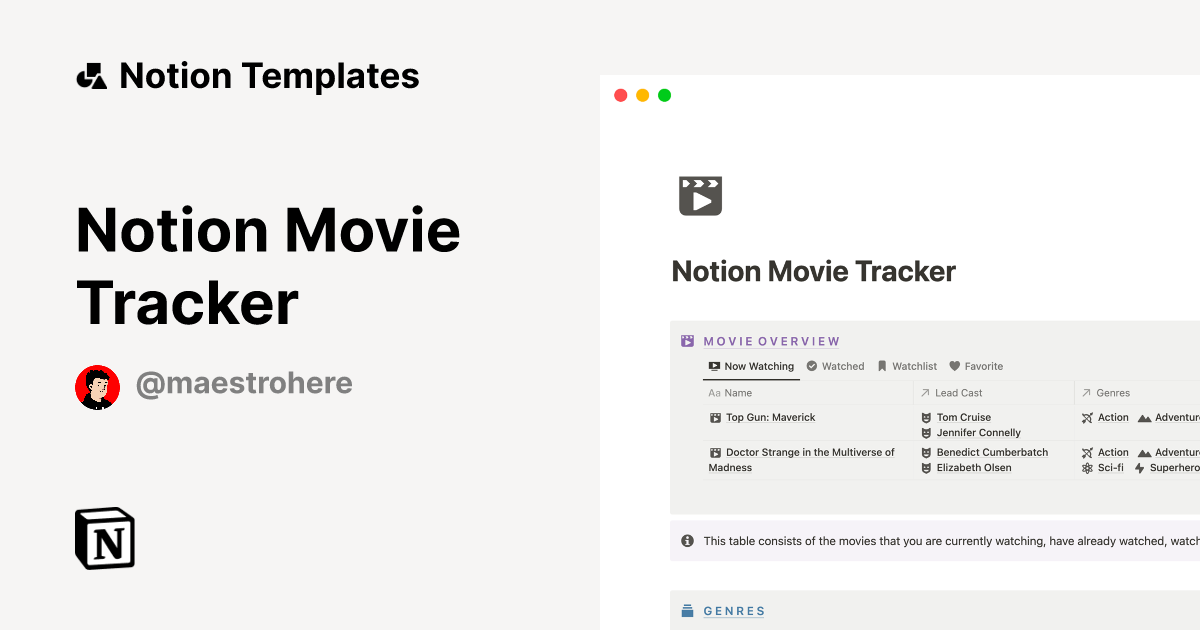The image size is (1200, 630).
Task: Click the Notion Templates logo icon
Action: click(x=90, y=74)
